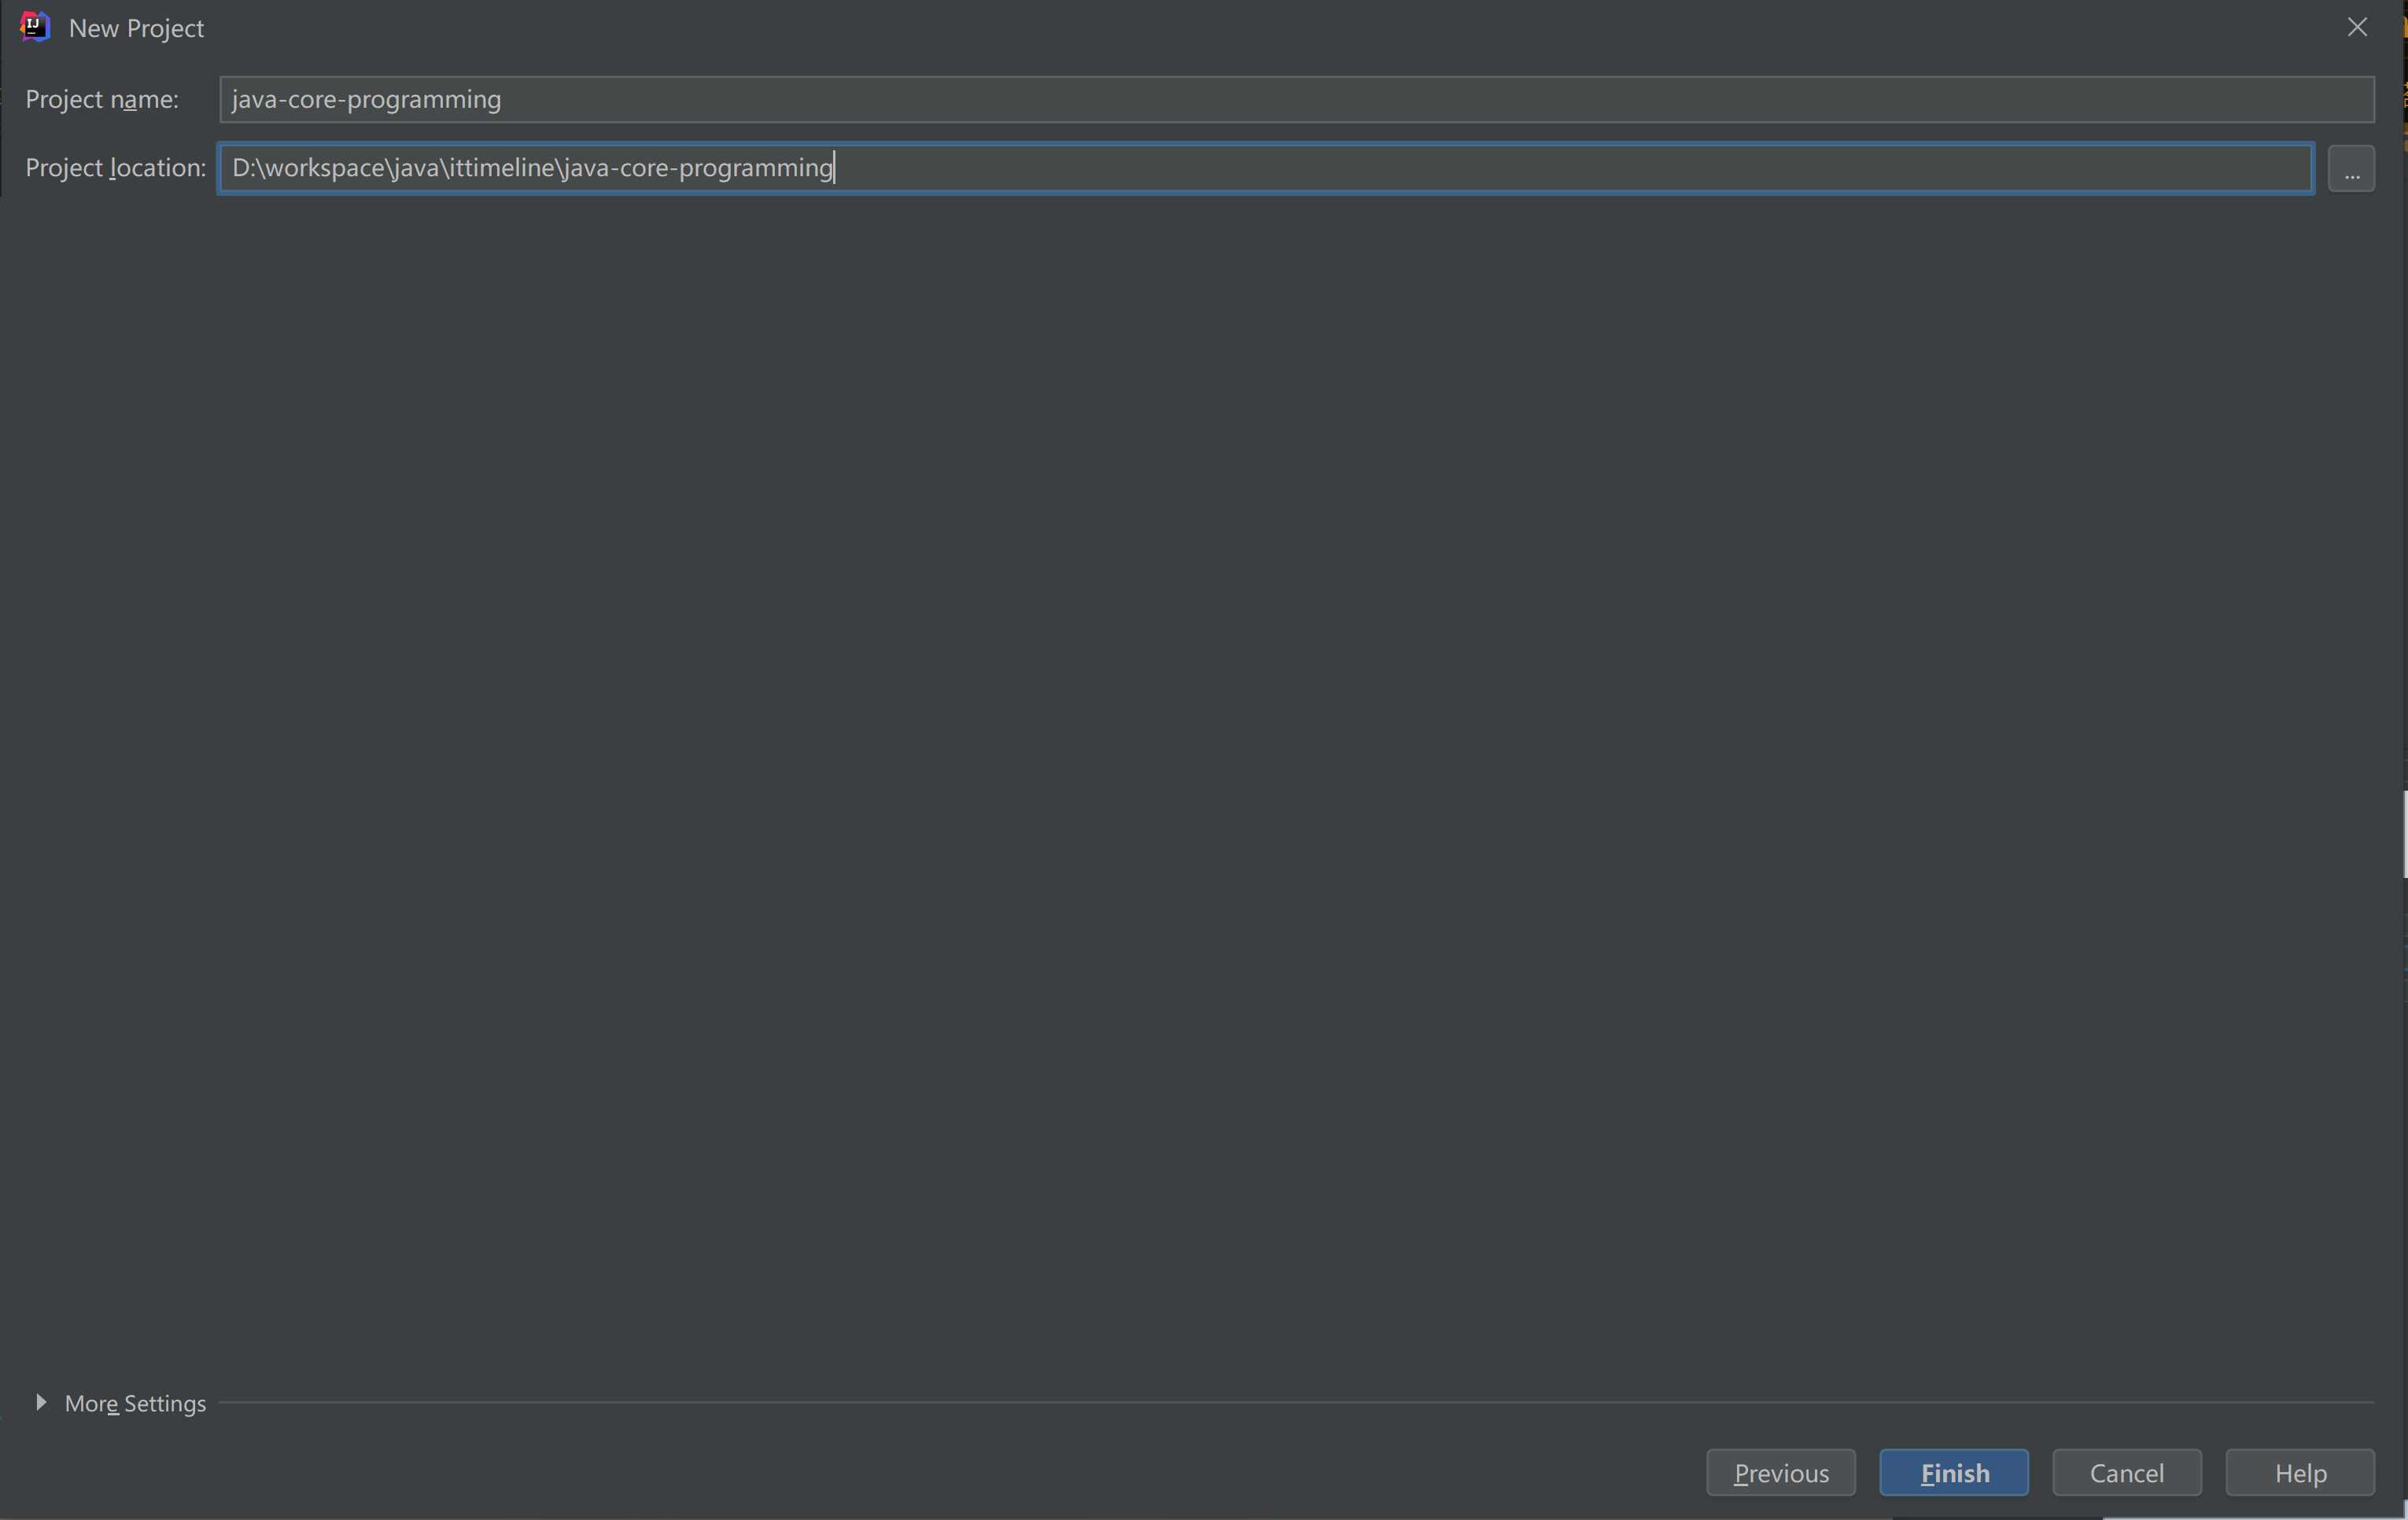Close the New Project dialog
This screenshot has width=2408, height=1520.
click(2357, 27)
